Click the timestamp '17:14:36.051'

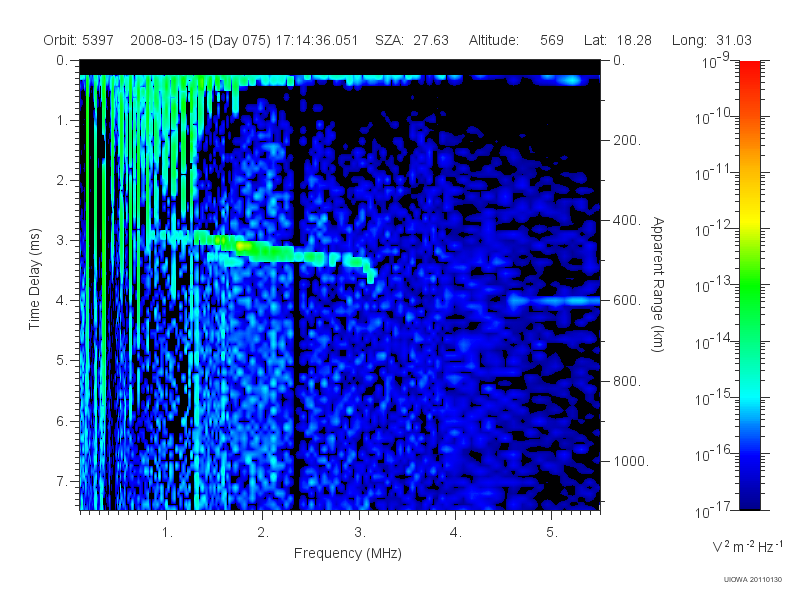[x=317, y=40]
